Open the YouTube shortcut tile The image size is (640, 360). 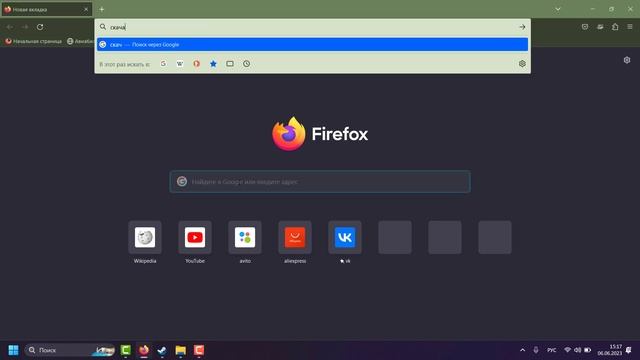195,238
